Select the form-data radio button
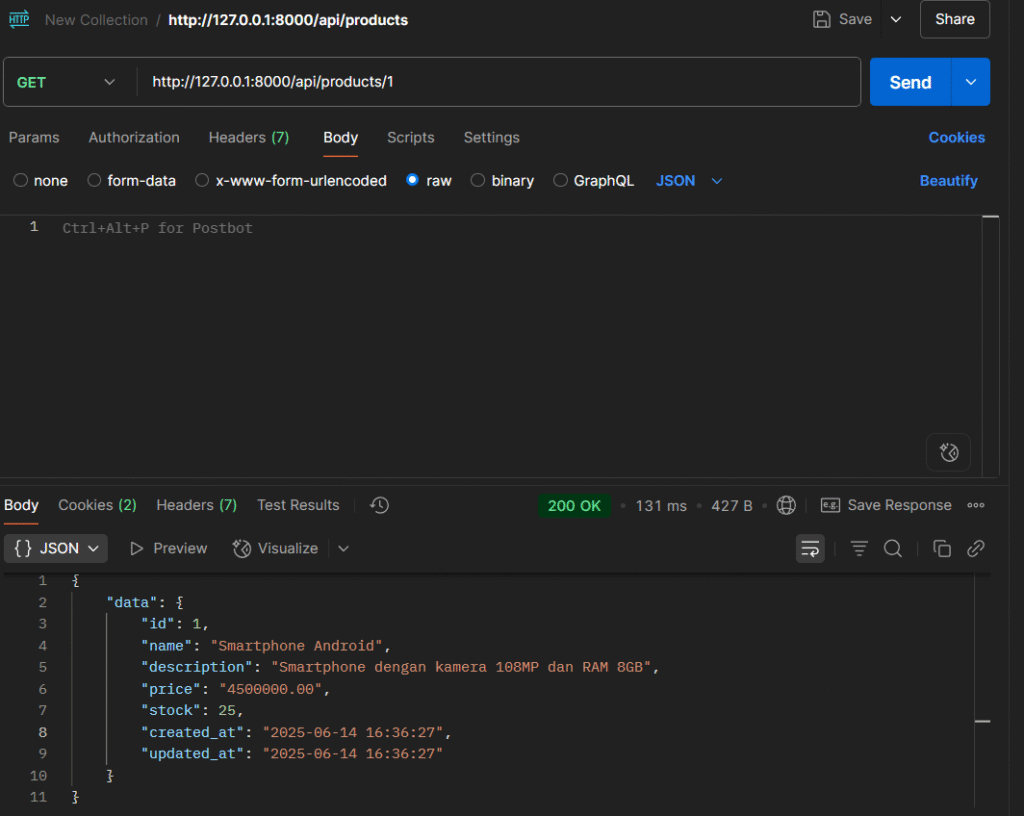This screenshot has height=816, width=1024. [x=95, y=181]
